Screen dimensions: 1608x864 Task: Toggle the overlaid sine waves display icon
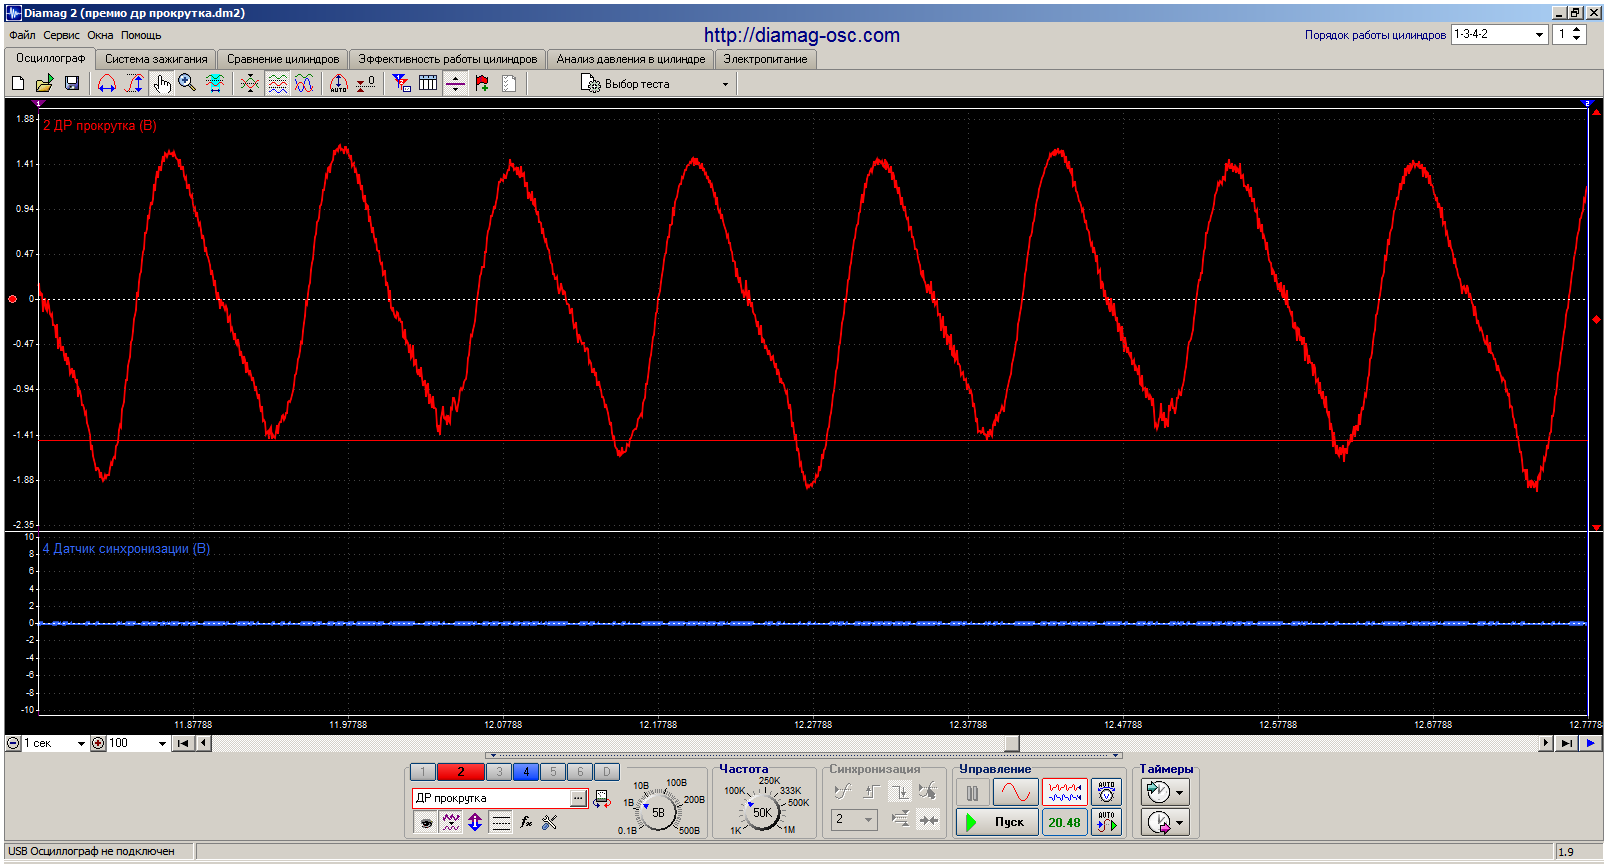tap(304, 84)
